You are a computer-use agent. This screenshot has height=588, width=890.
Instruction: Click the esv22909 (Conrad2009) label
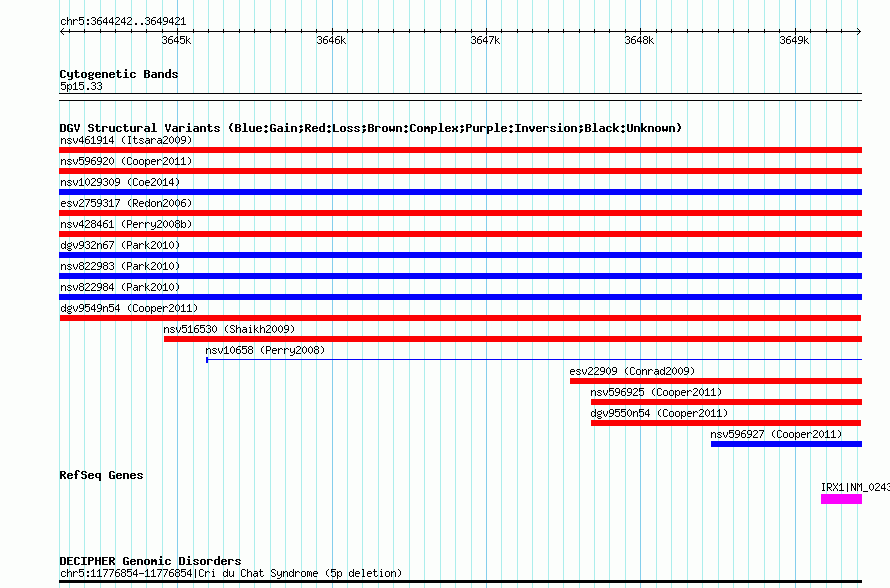tap(632, 371)
